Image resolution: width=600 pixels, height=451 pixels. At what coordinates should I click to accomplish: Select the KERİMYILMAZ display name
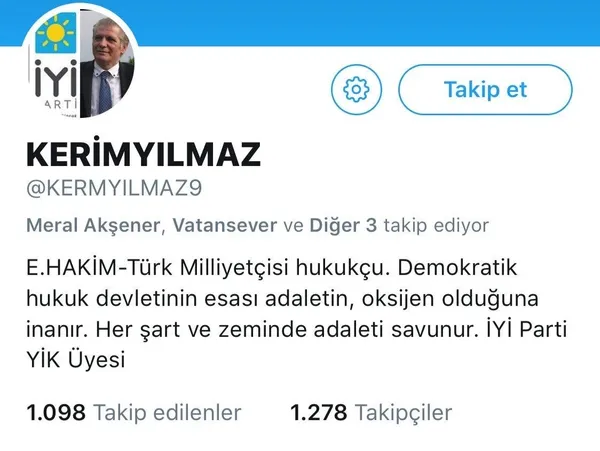pyautogui.click(x=143, y=153)
